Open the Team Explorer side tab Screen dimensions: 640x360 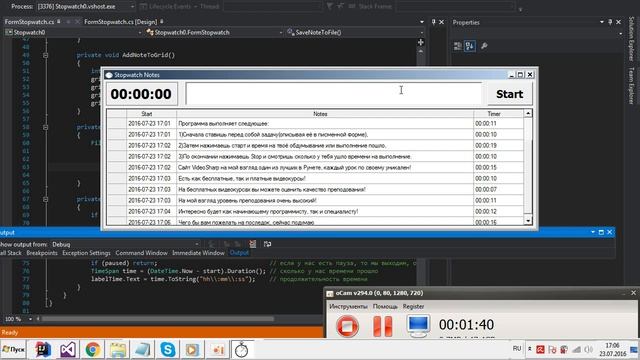[x=631, y=86]
